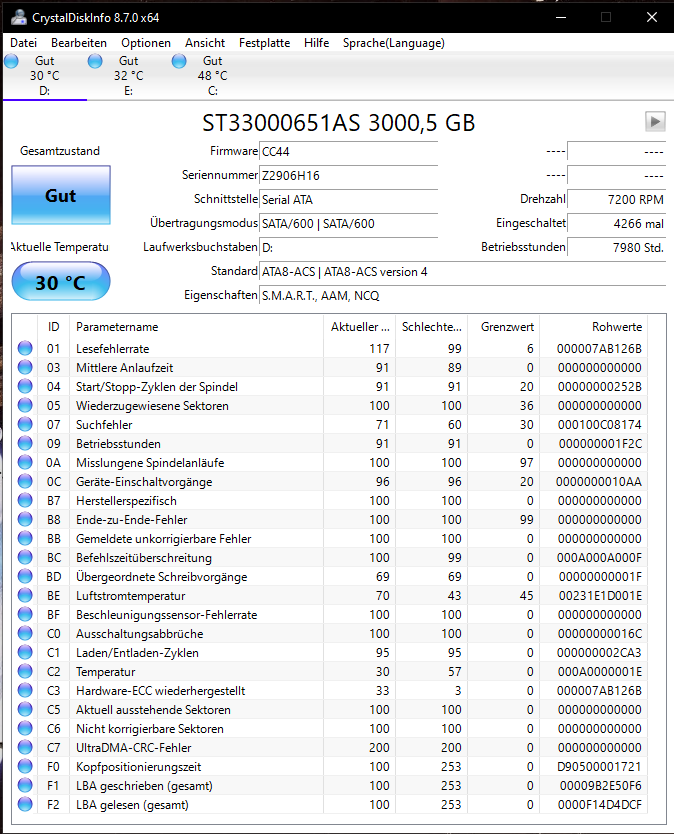Click the Schnittstelle field Serial ATA

click(348, 199)
